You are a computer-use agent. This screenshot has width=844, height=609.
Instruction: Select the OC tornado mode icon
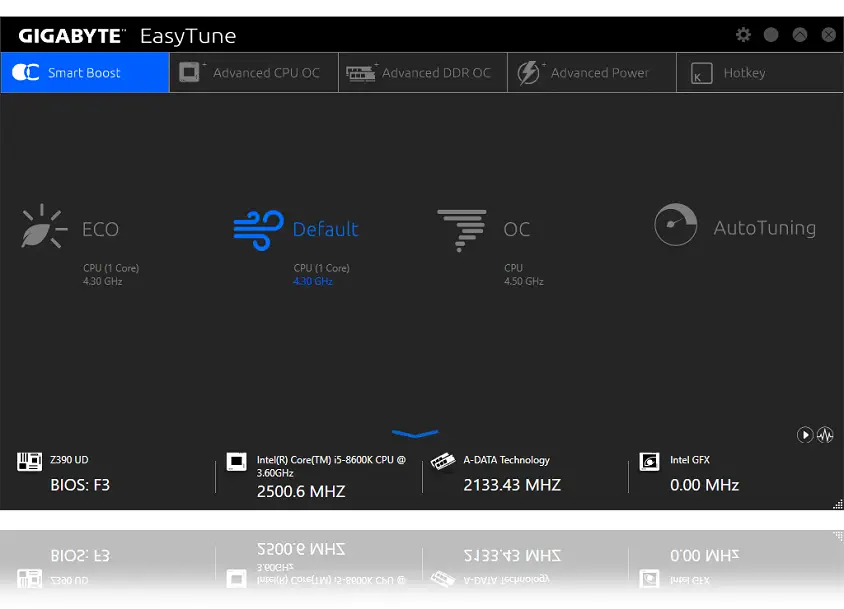(x=462, y=230)
